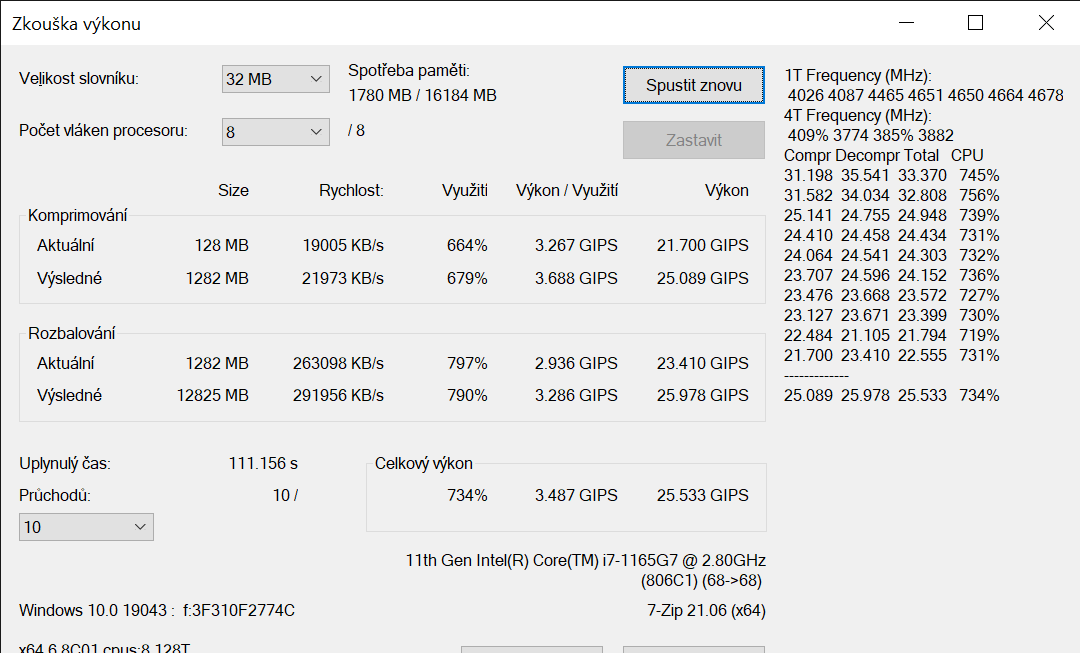
Task: Expand the Počet vláken procesoru dropdown
Action: [275, 131]
